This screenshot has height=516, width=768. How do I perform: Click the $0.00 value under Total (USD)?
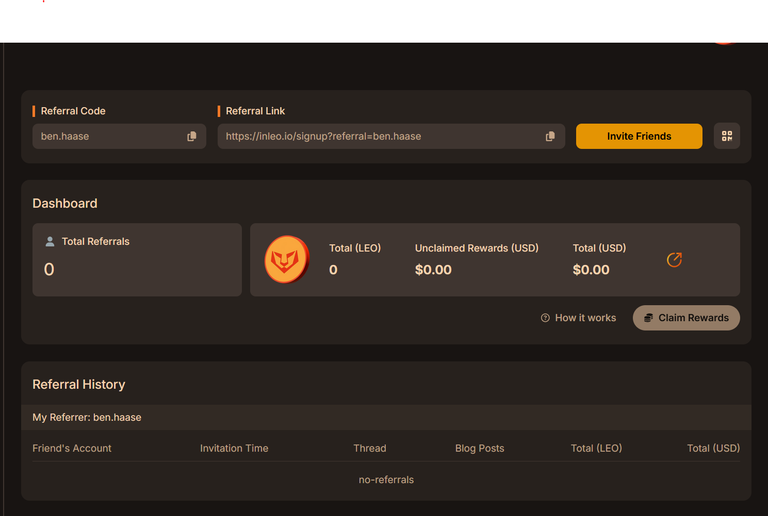pos(591,270)
